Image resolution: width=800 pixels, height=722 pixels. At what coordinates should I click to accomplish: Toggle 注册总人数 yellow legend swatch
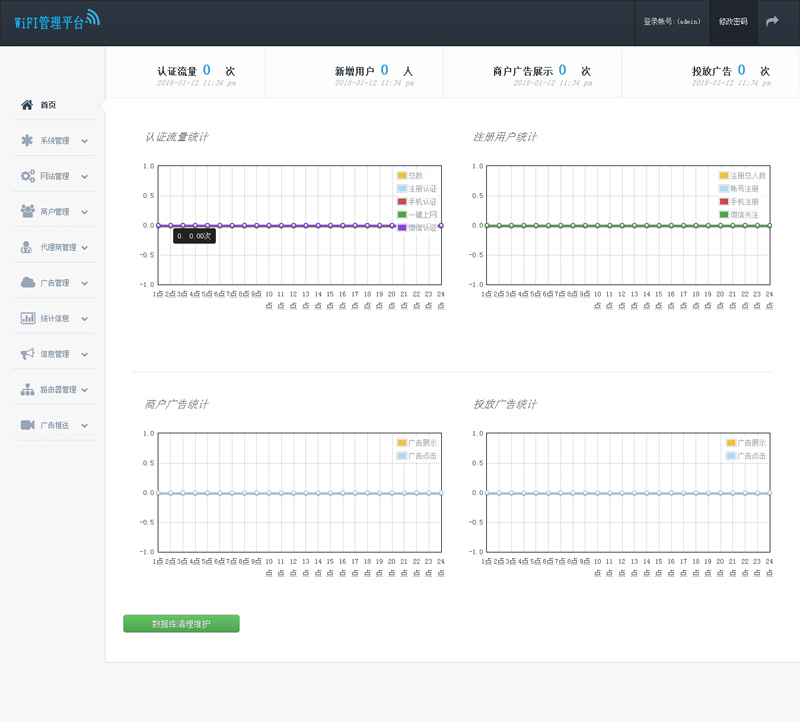click(x=724, y=176)
